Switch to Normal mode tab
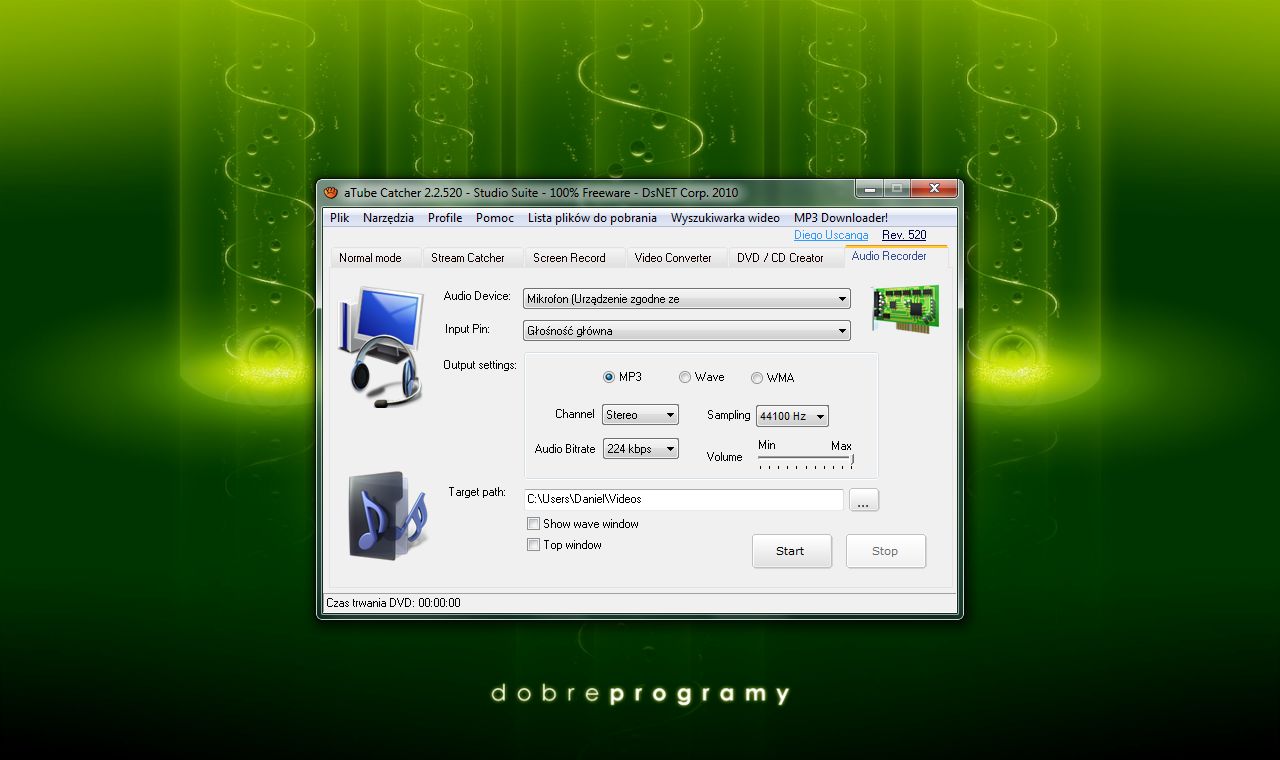1280x760 pixels. [x=375, y=258]
